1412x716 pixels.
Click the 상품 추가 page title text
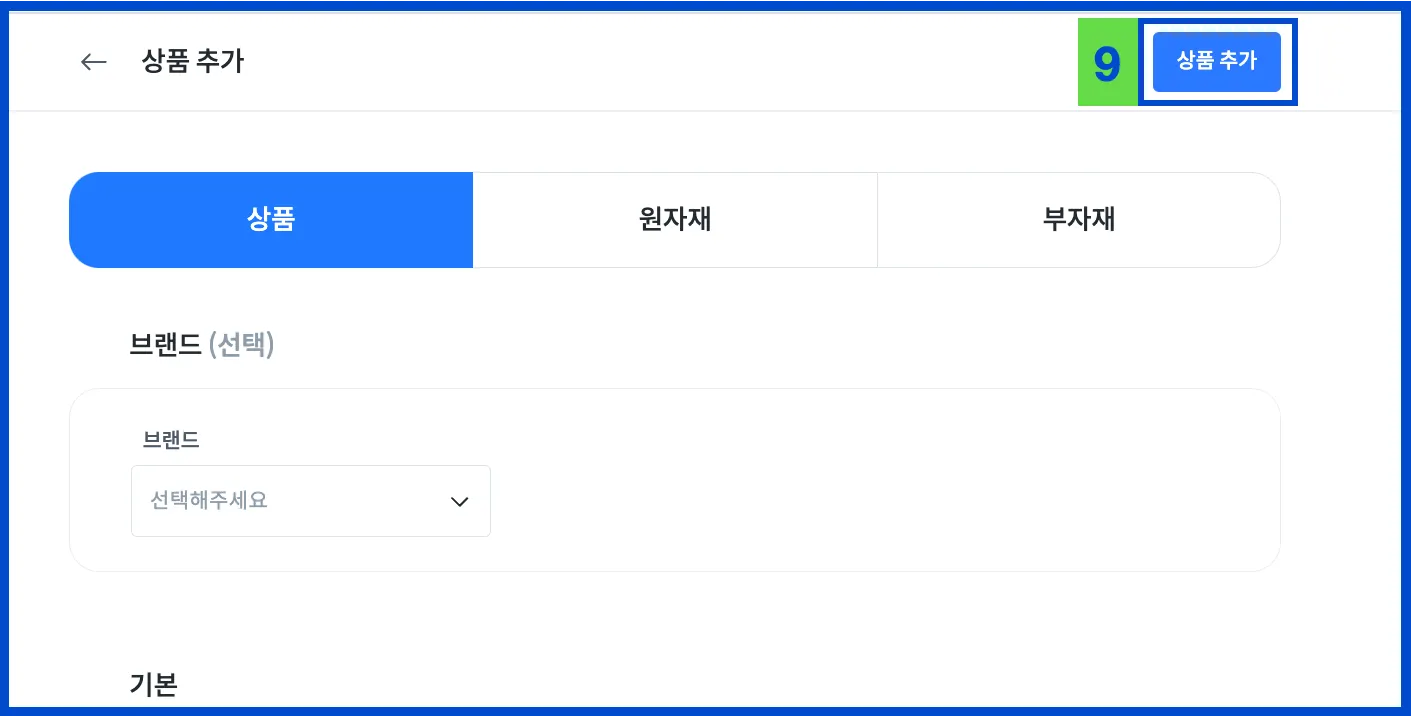193,62
